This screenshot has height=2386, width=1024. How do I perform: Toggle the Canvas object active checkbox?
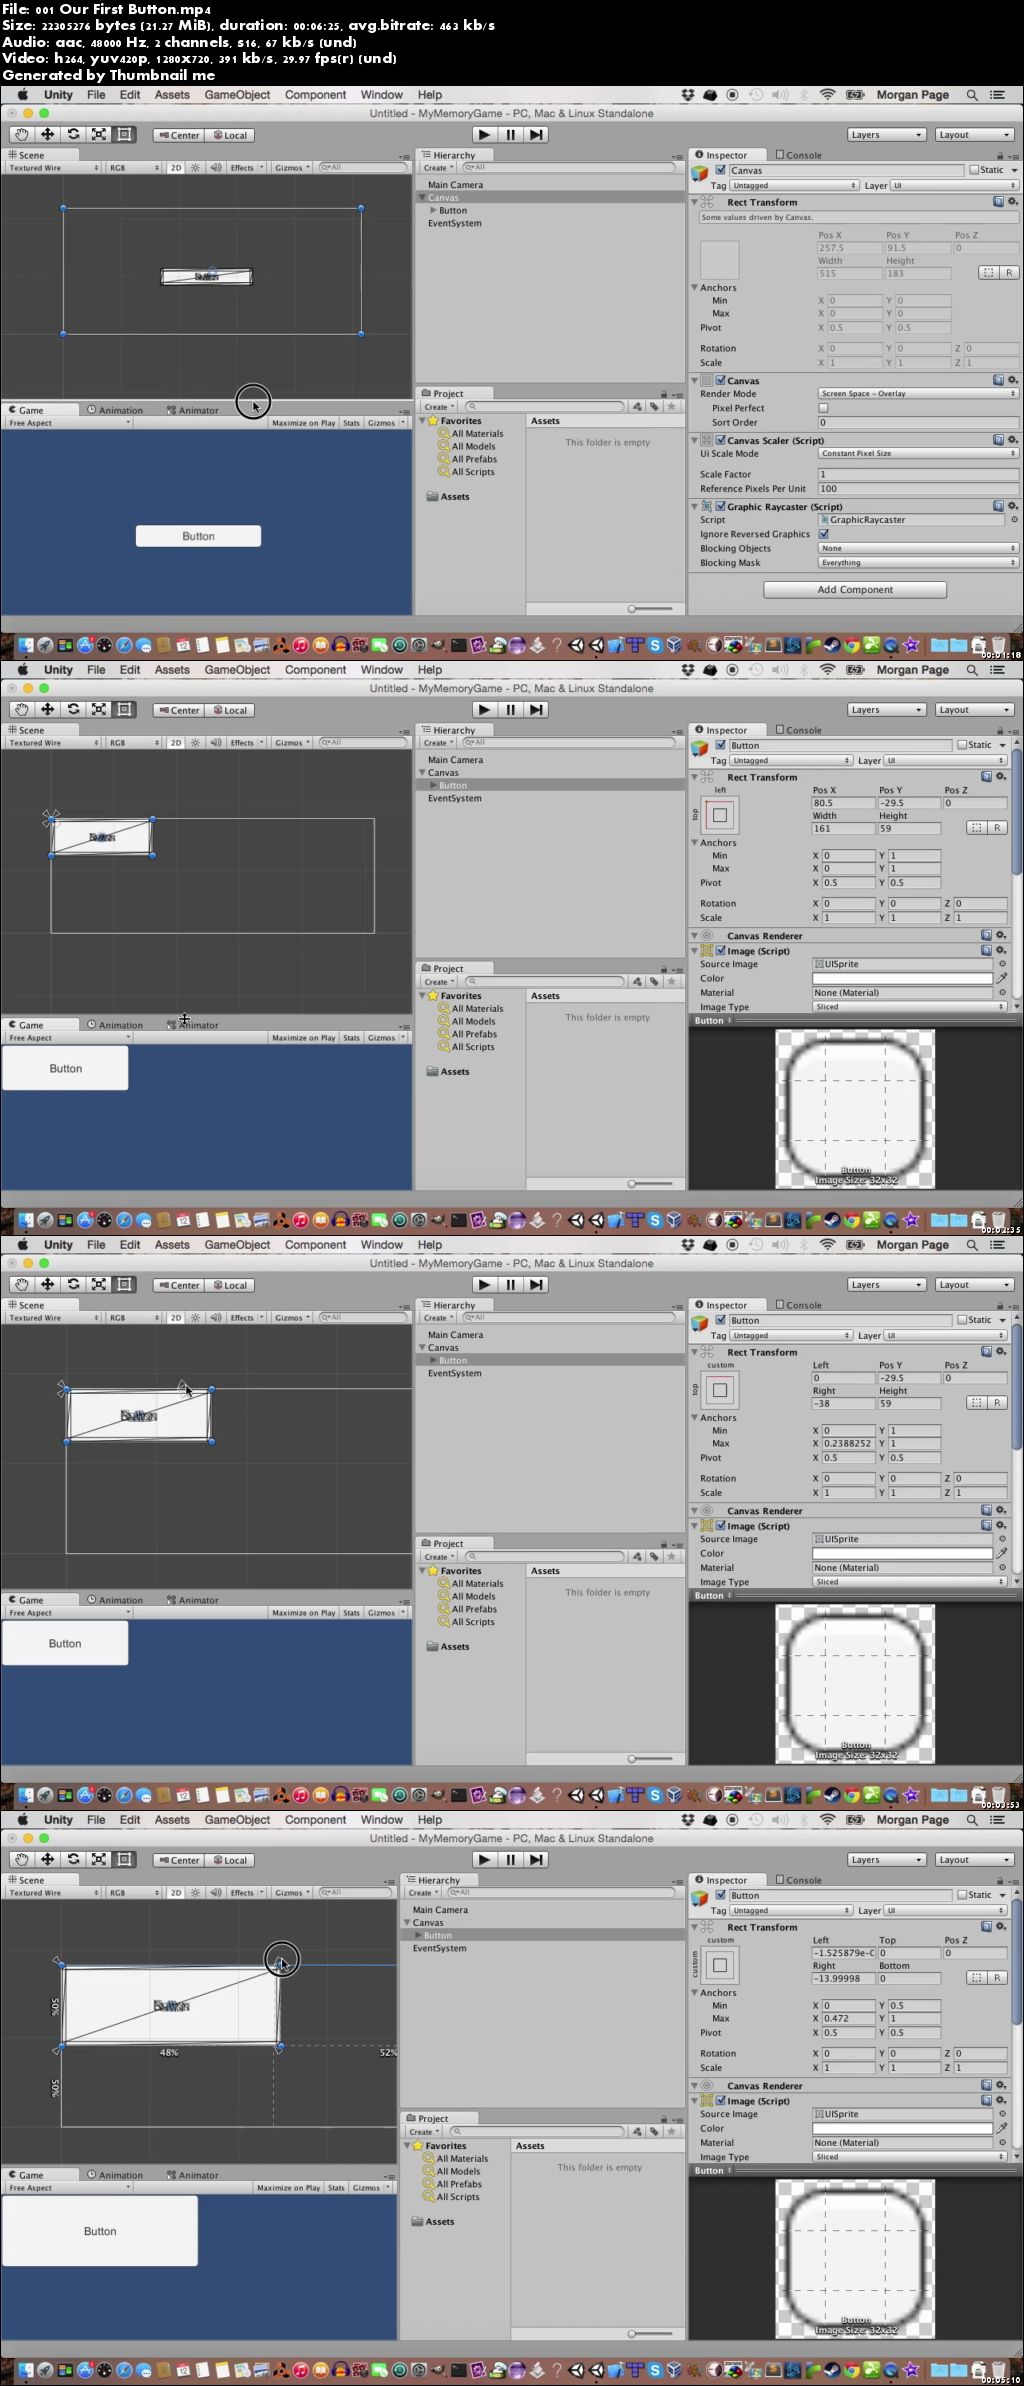pos(721,170)
